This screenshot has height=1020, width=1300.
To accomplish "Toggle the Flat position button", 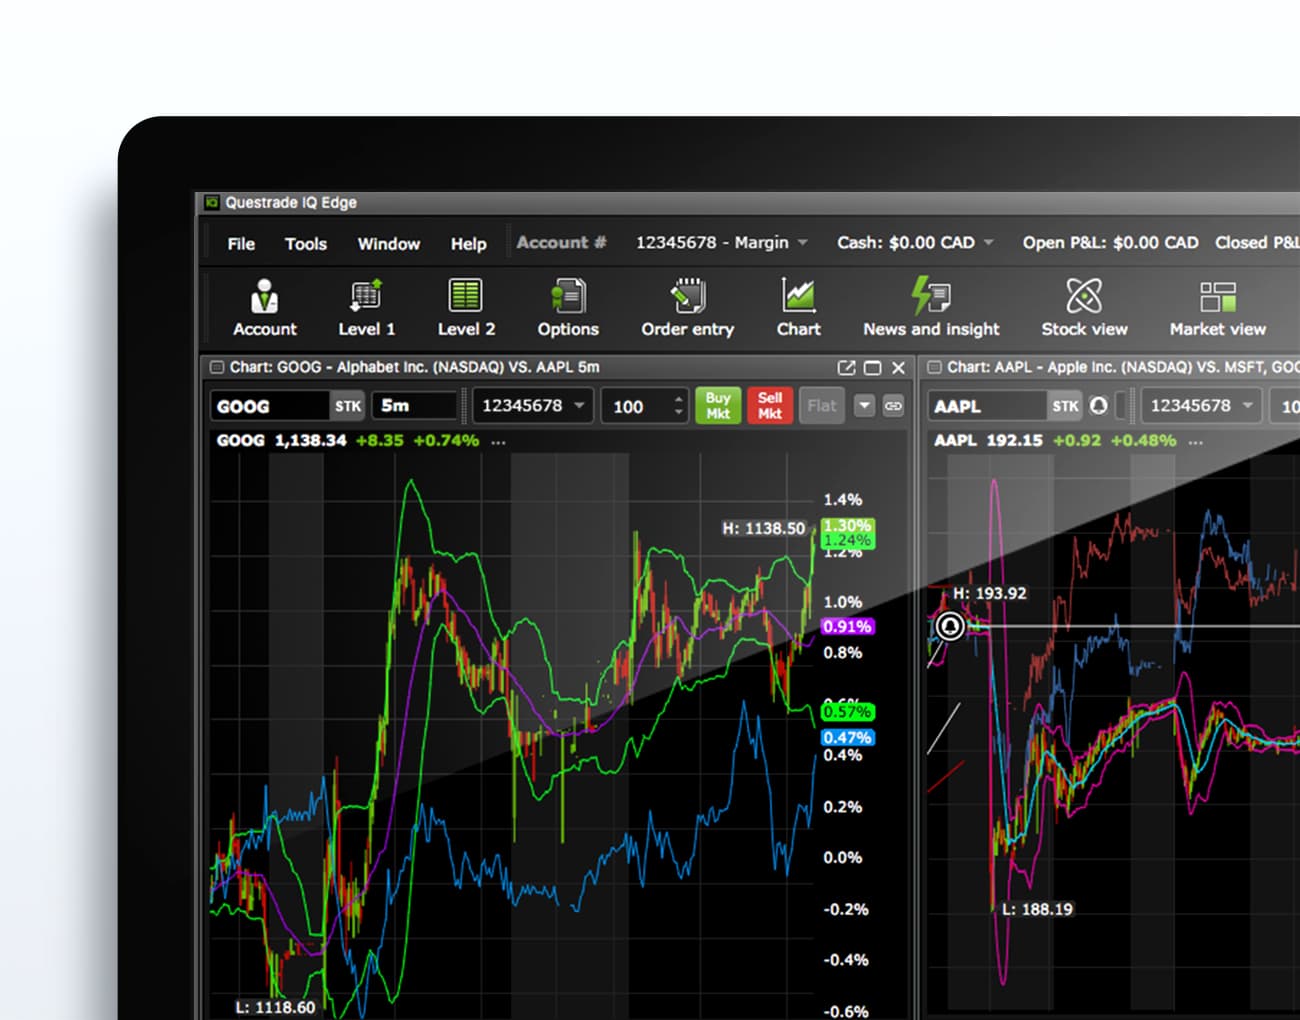I will click(x=821, y=405).
